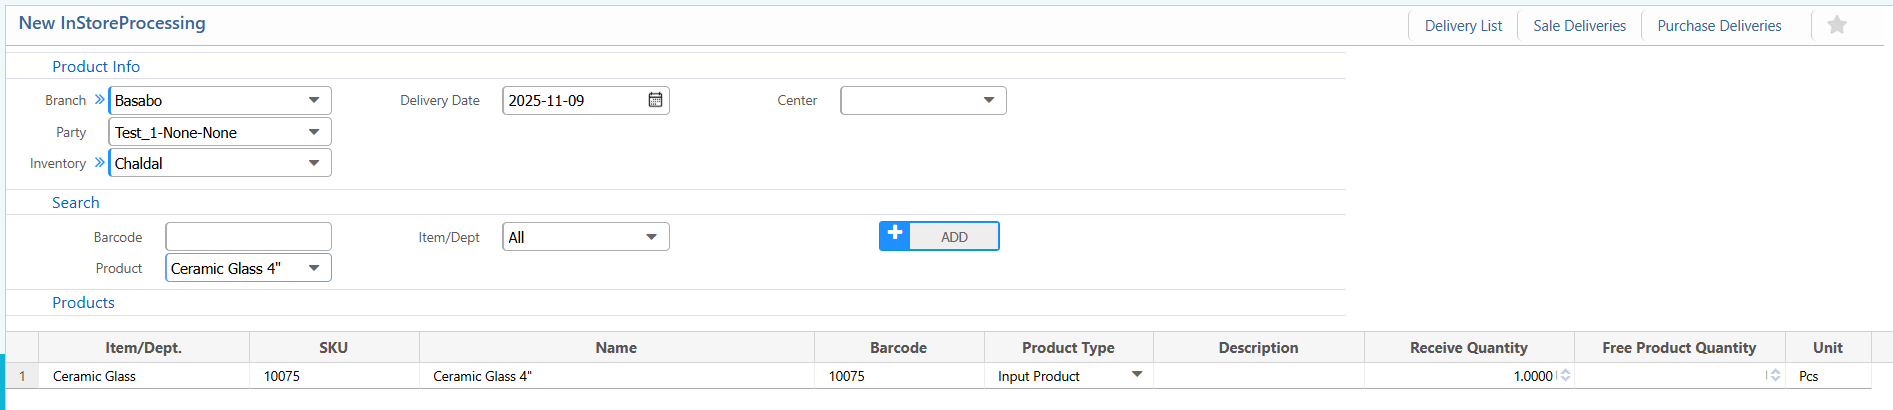Click the double-arrow icon beside Inventory
The width and height of the screenshot is (1893, 410).
tap(99, 162)
